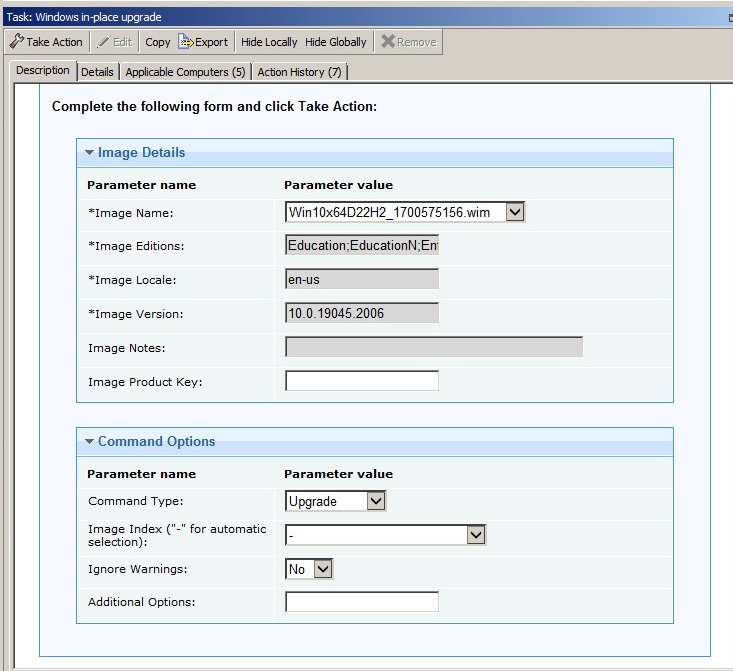This screenshot has height=671, width=733.
Task: Click the Image Version field
Action: (x=362, y=313)
